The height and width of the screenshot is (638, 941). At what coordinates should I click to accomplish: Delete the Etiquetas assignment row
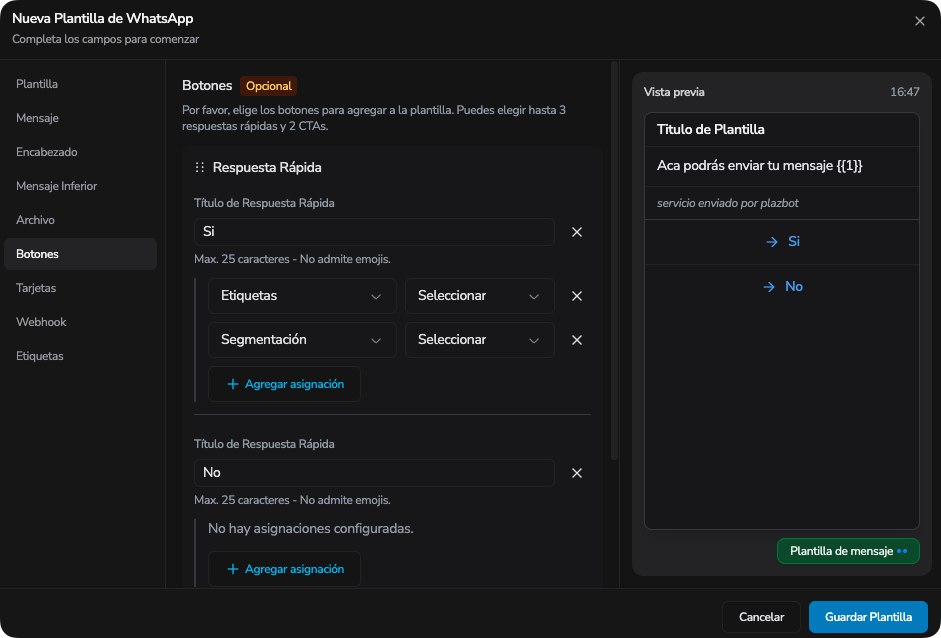point(577,296)
